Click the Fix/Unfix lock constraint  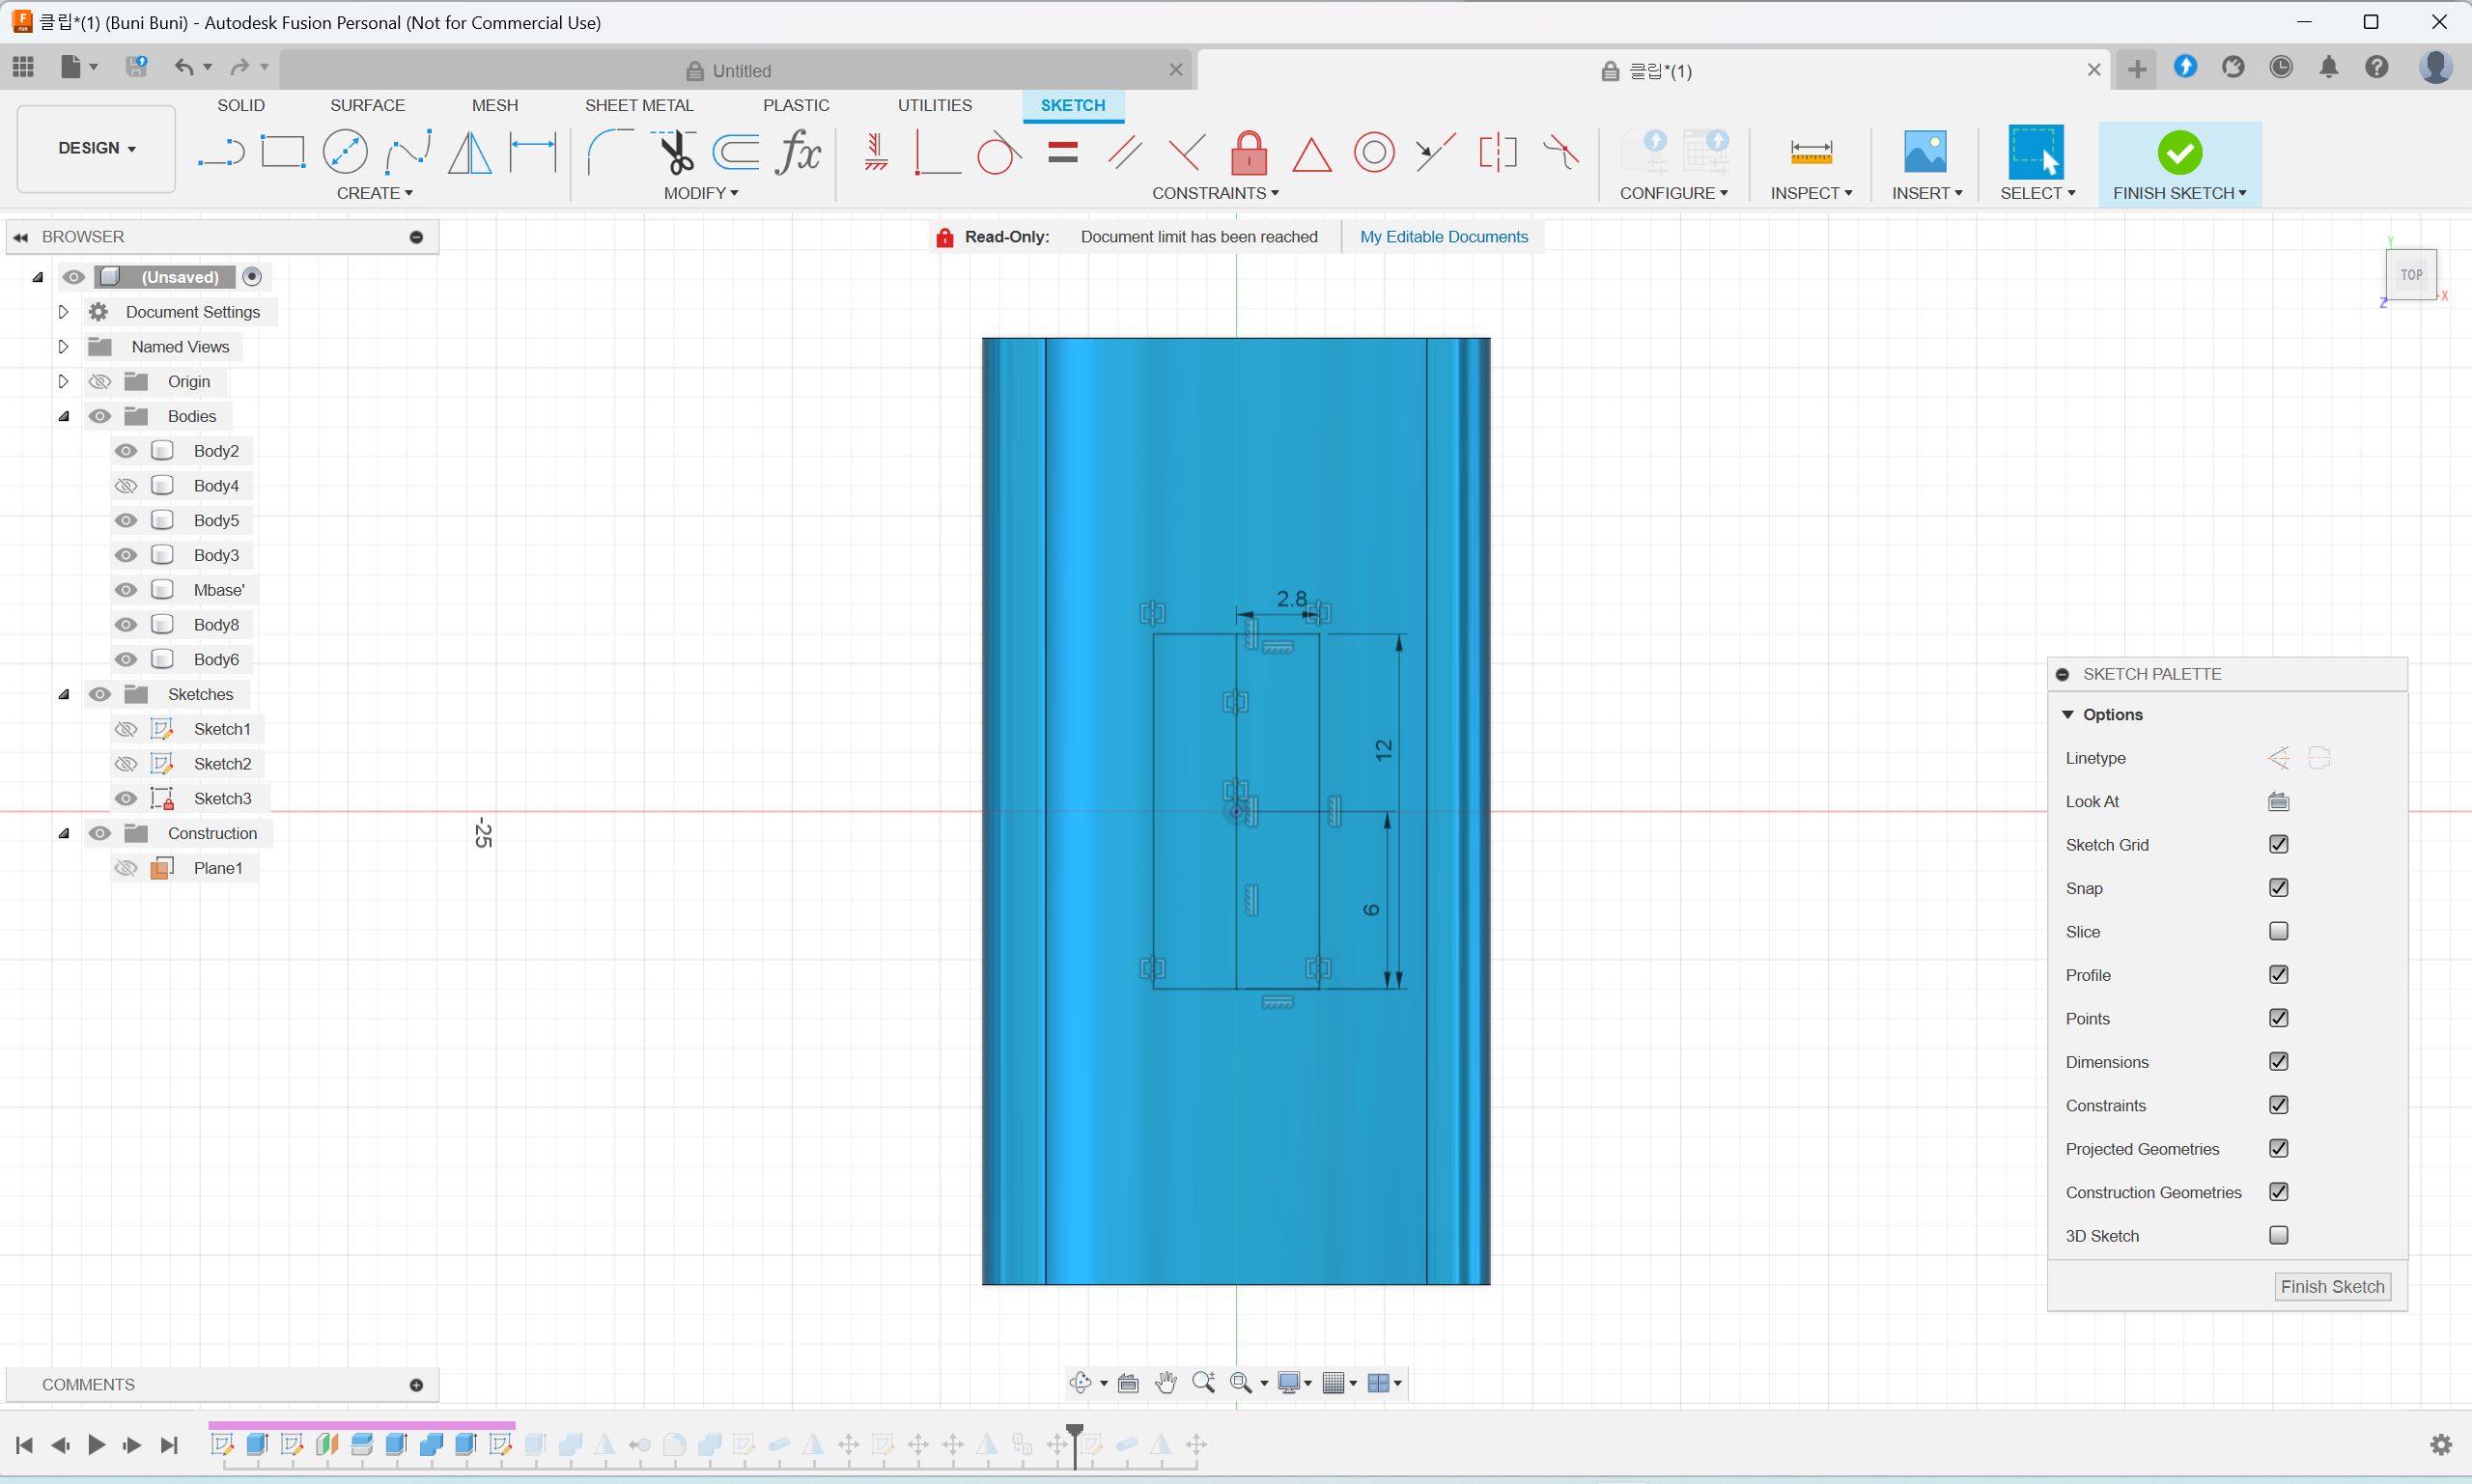click(x=1249, y=153)
